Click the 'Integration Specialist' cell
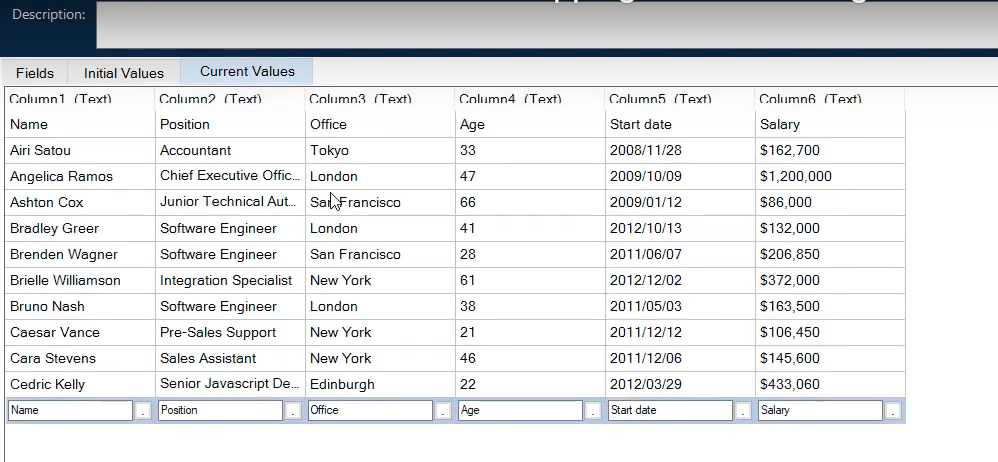 coord(230,281)
